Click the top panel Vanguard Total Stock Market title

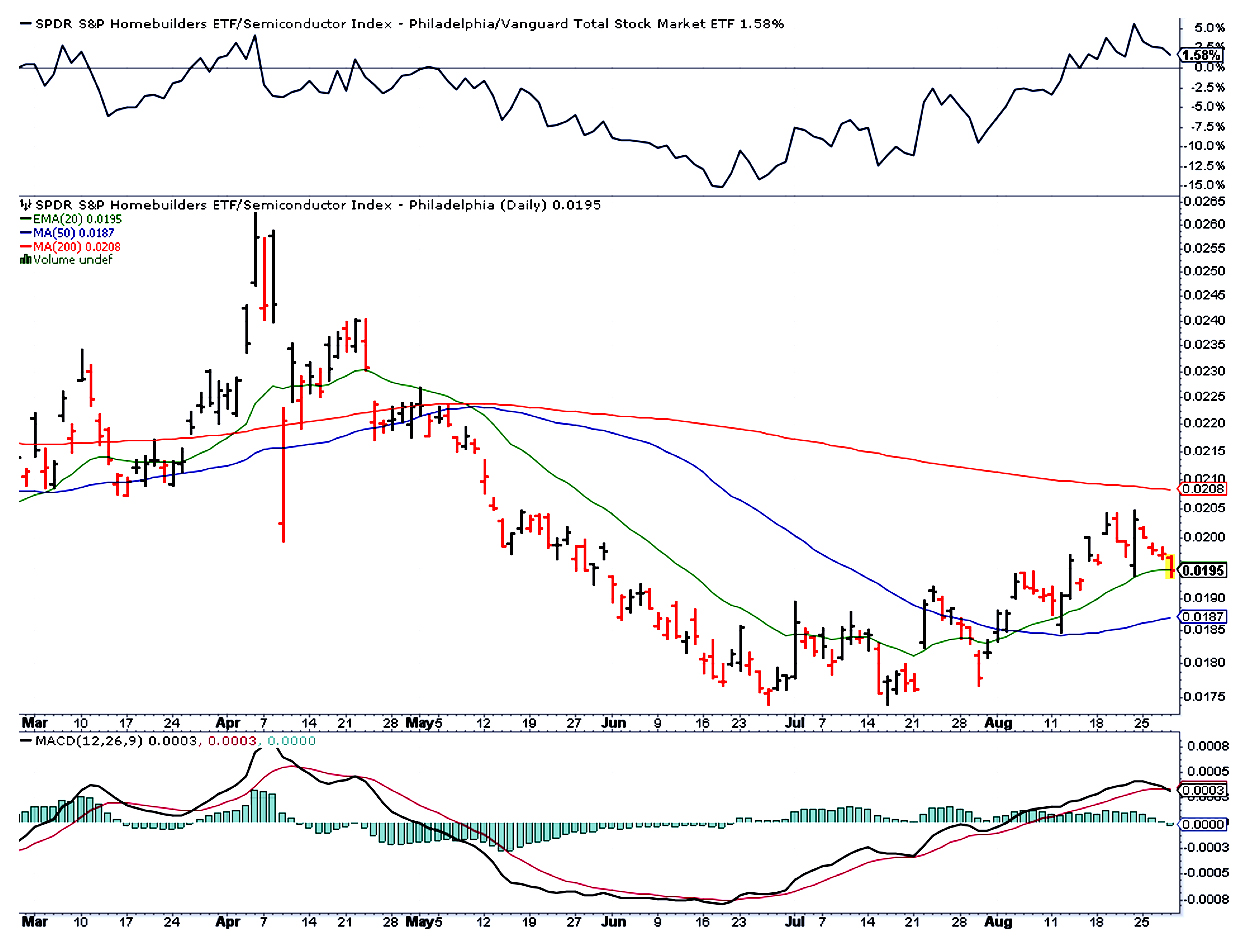[x=400, y=22]
